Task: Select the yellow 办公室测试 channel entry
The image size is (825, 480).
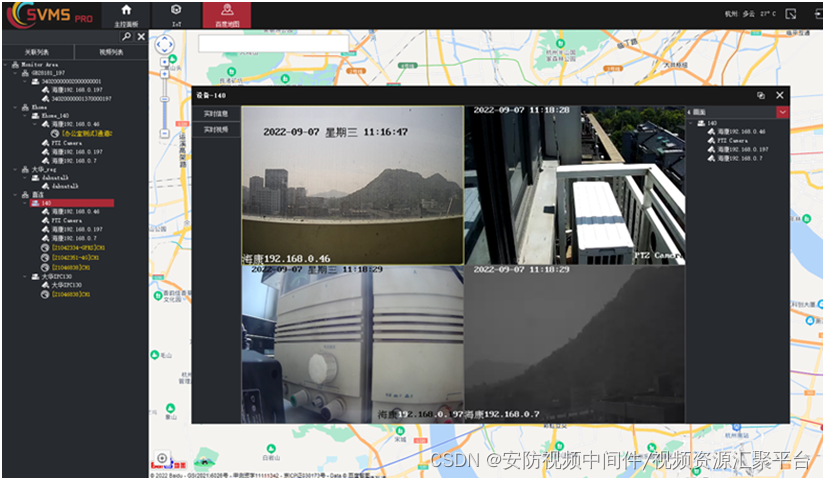Action: [87, 134]
